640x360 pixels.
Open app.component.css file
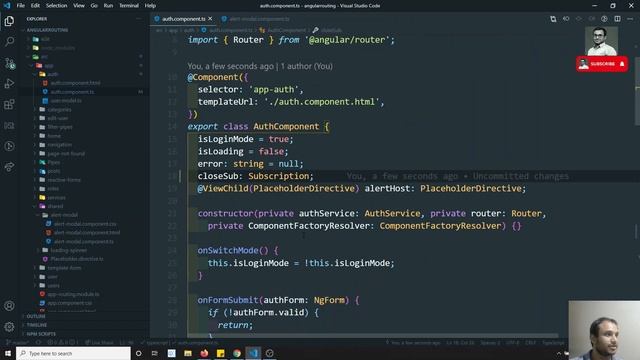(x=69, y=303)
